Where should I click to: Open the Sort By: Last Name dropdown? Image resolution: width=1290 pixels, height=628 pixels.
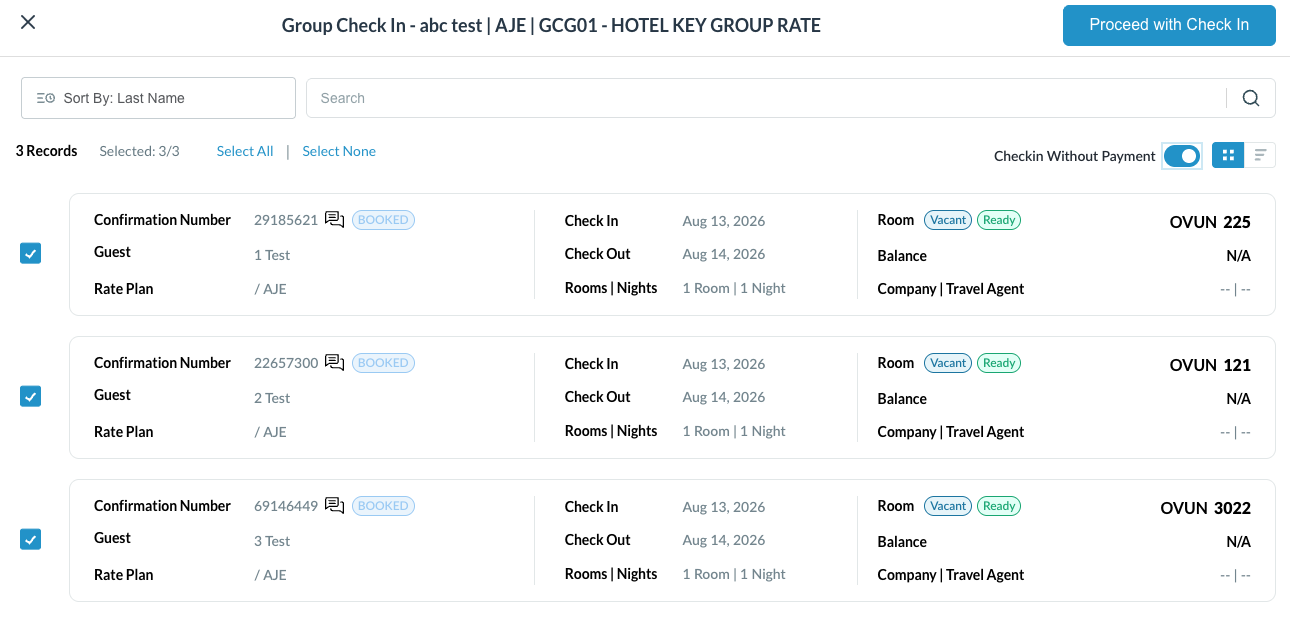point(158,98)
